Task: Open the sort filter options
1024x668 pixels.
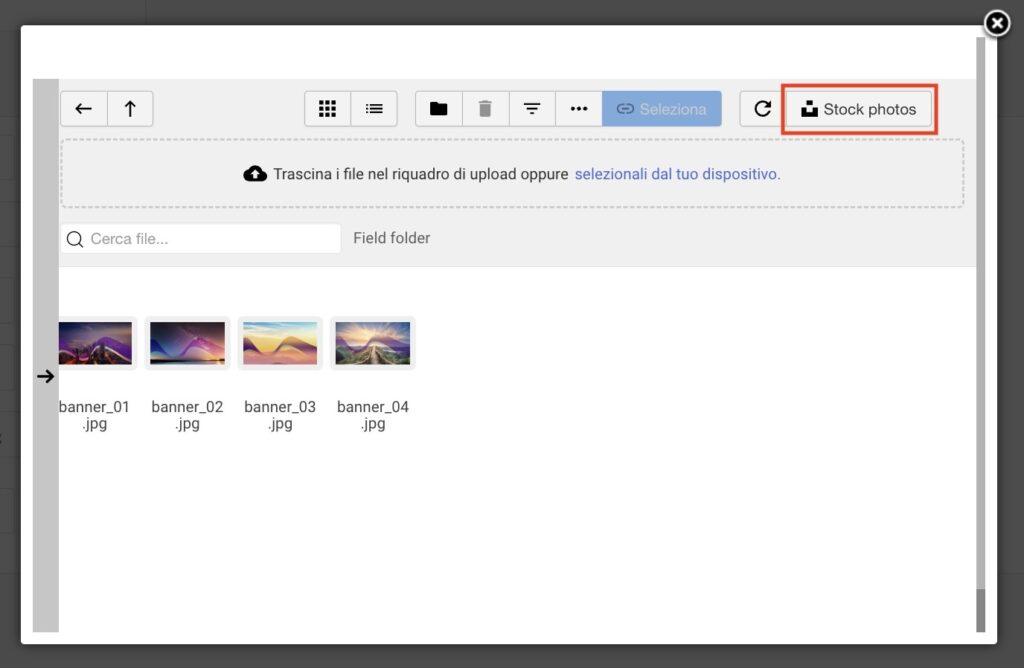Action: [532, 108]
